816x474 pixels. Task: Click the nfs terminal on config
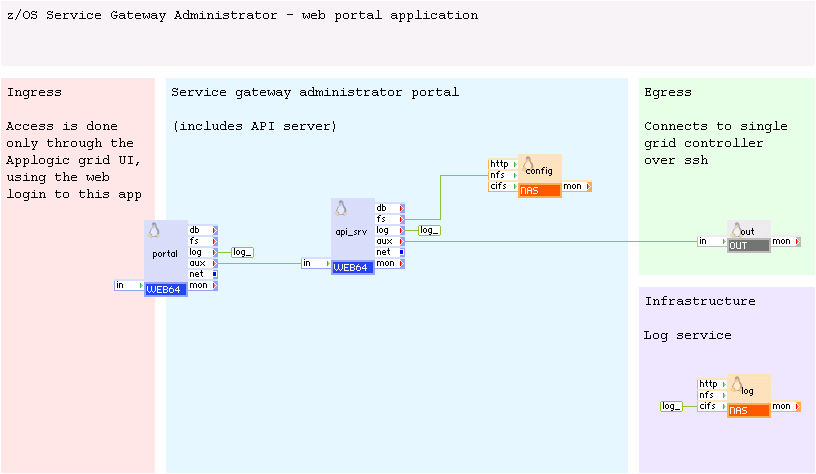[x=503, y=175]
